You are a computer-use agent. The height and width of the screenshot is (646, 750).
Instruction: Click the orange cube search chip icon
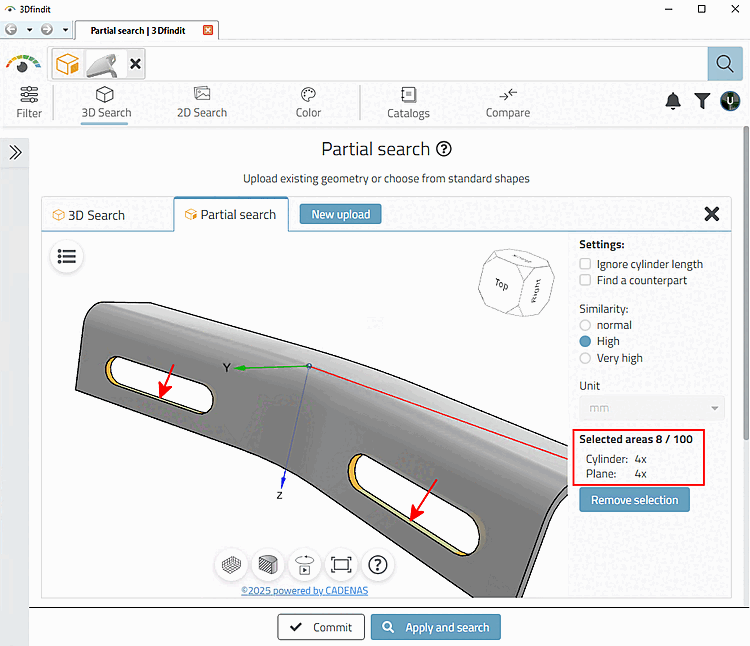tap(67, 64)
